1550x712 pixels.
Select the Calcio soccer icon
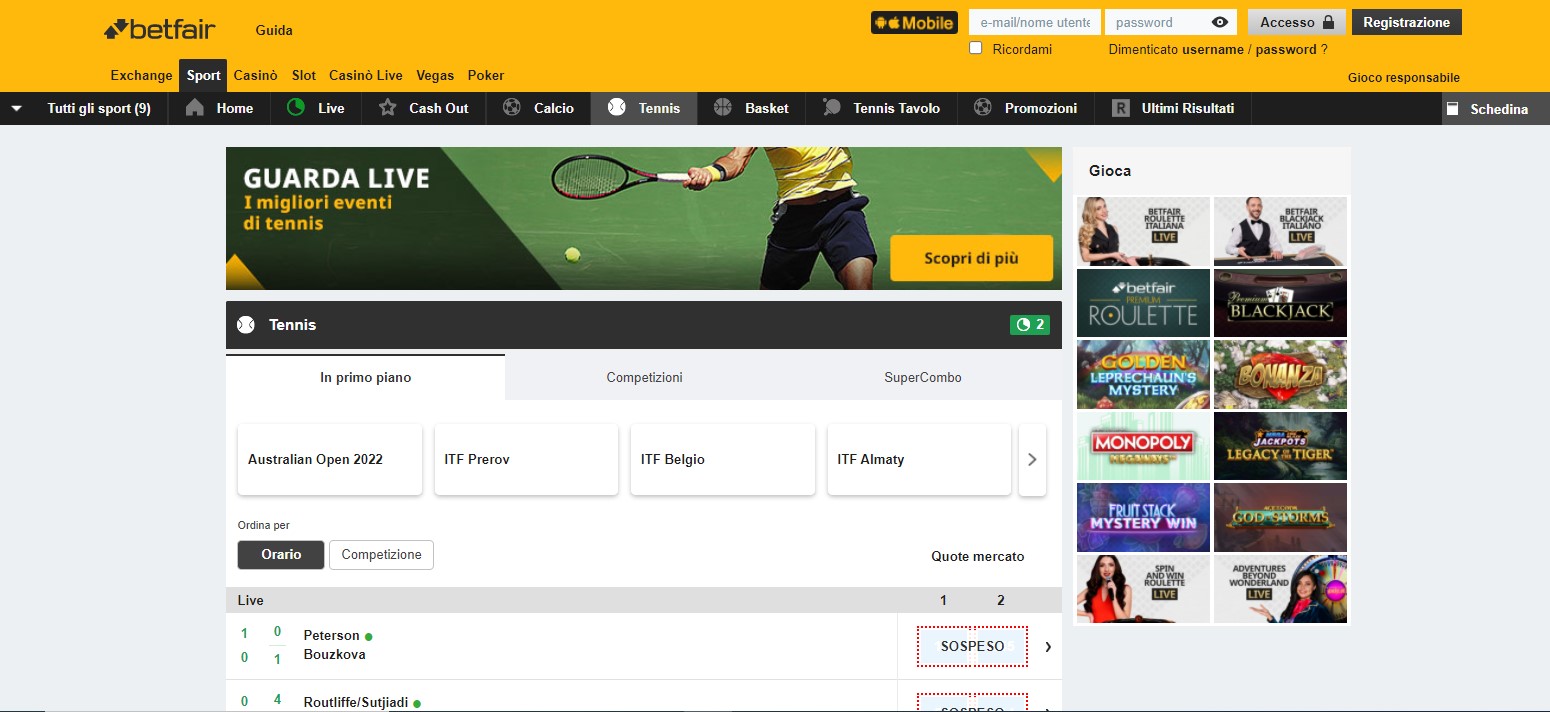[x=513, y=108]
